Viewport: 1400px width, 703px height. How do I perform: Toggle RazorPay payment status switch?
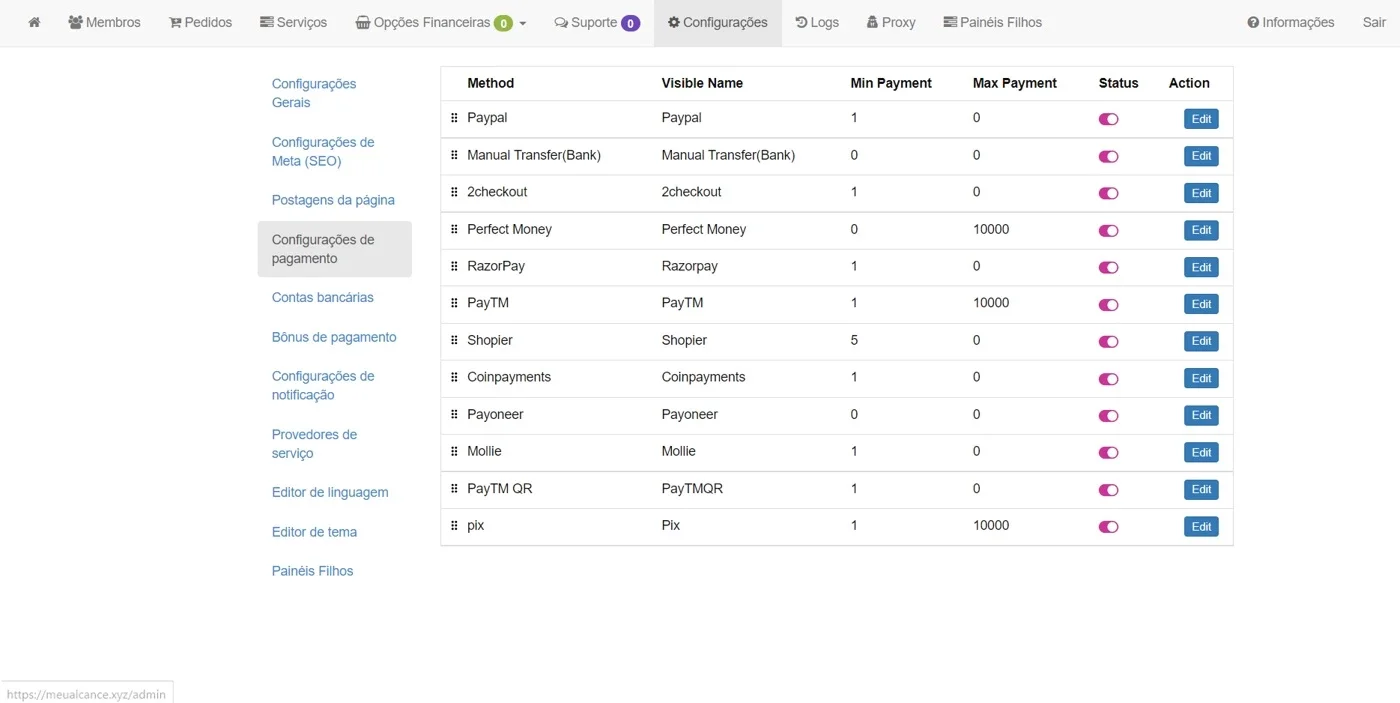pyautogui.click(x=1108, y=267)
